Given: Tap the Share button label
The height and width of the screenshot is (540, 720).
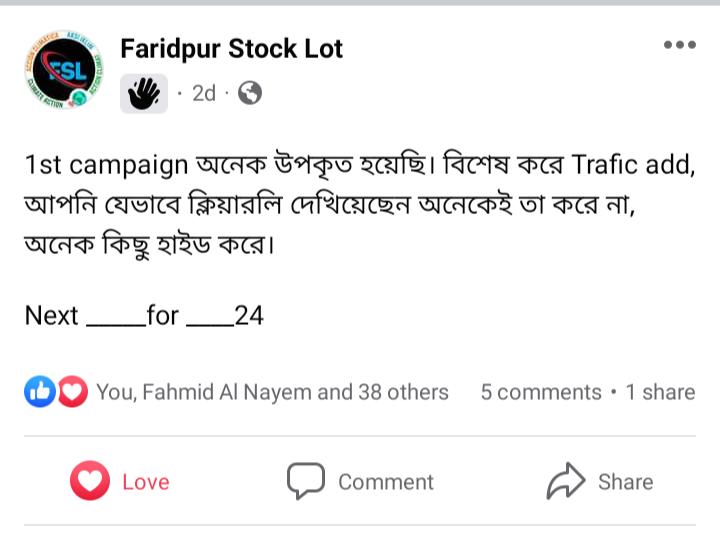Looking at the screenshot, I should [x=625, y=482].
